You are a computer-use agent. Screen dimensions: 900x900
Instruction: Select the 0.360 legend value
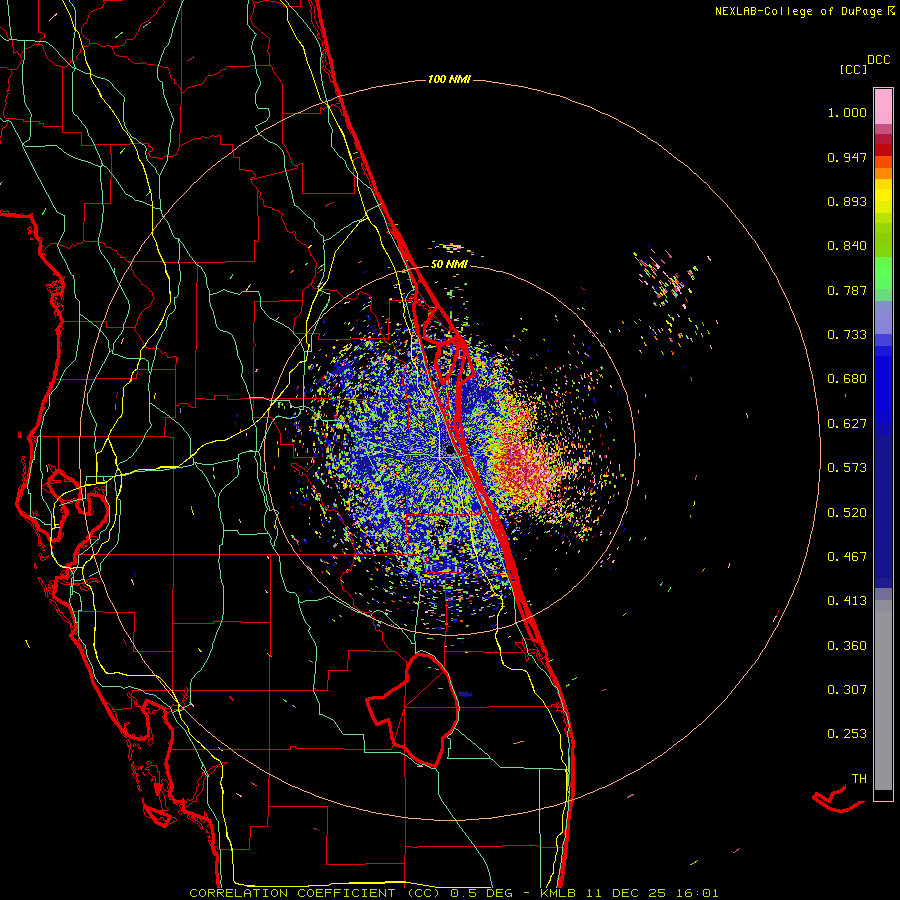[x=847, y=646]
